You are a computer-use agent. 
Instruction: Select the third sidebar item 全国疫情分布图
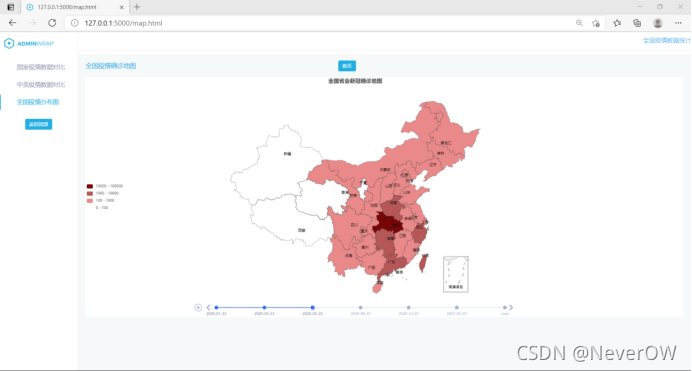pyautogui.click(x=38, y=102)
